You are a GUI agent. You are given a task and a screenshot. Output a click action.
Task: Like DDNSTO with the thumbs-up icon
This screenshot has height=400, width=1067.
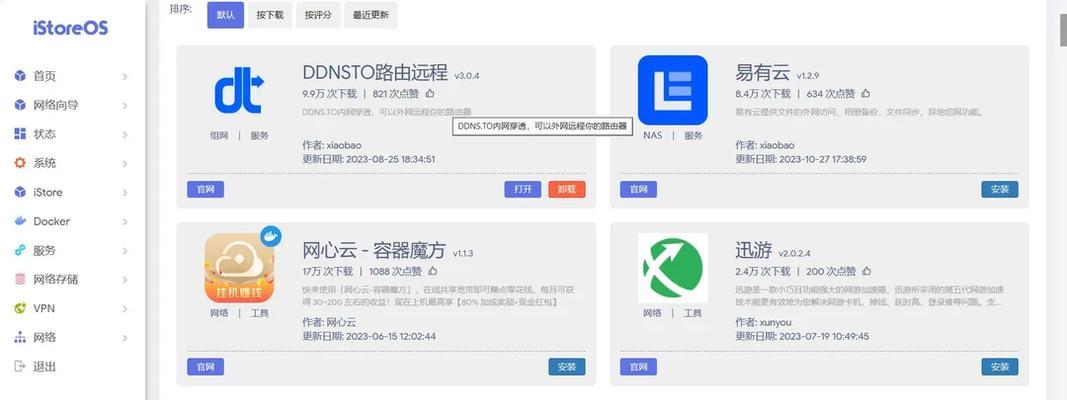click(x=430, y=93)
